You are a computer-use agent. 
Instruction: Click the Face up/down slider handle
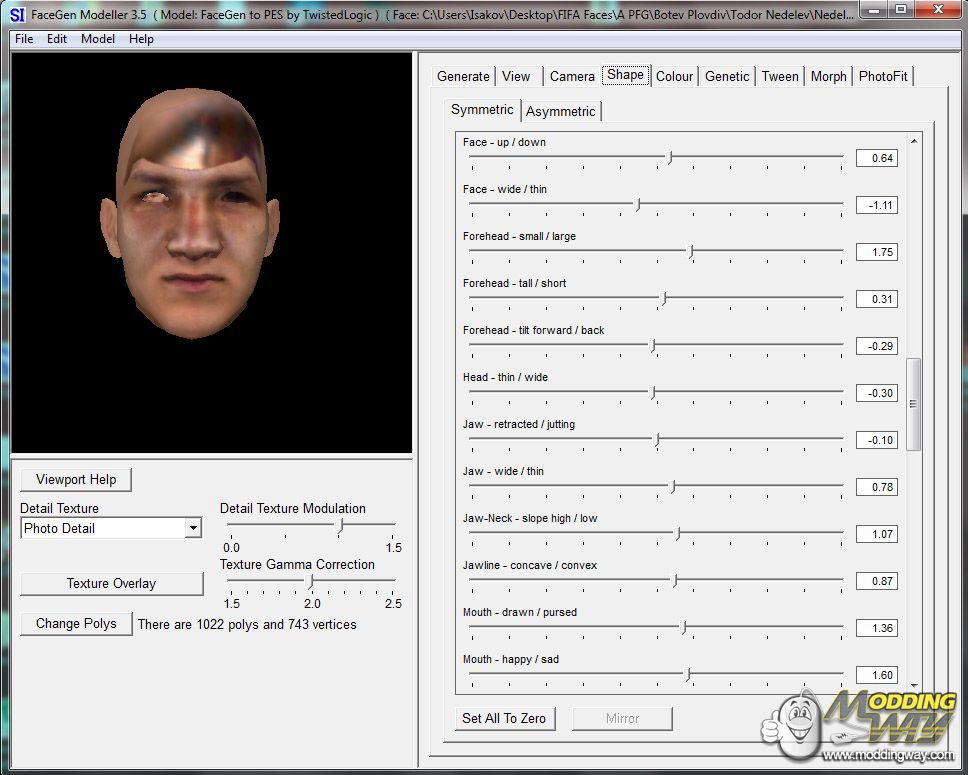[670, 157]
